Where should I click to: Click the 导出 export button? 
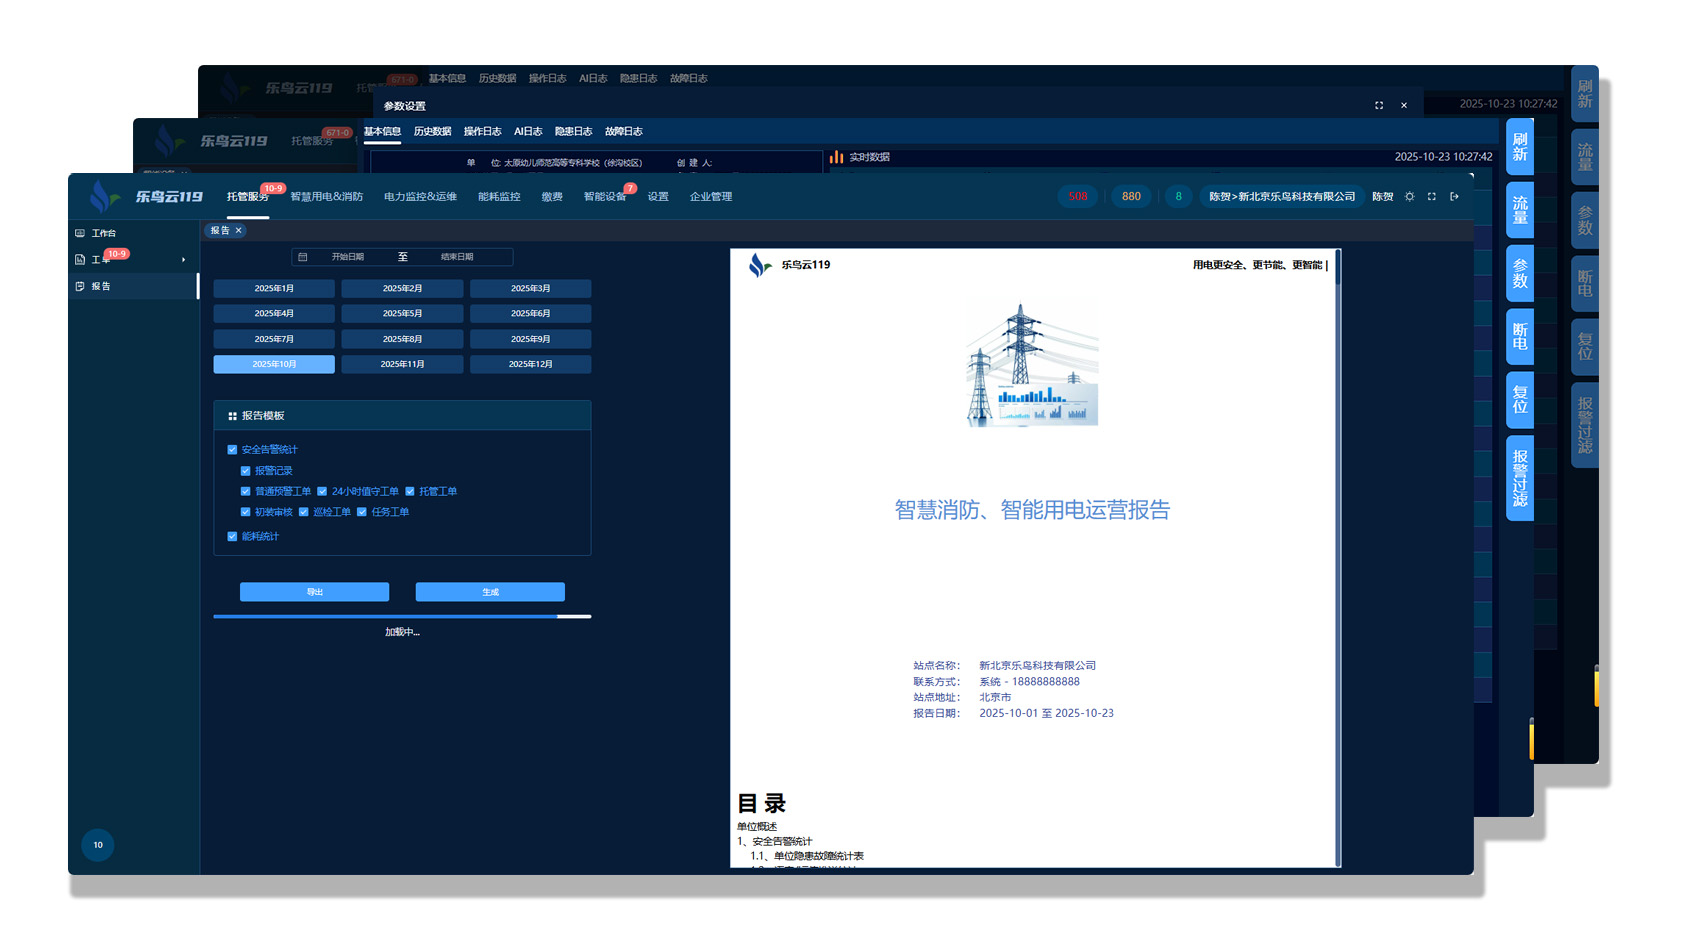point(314,592)
